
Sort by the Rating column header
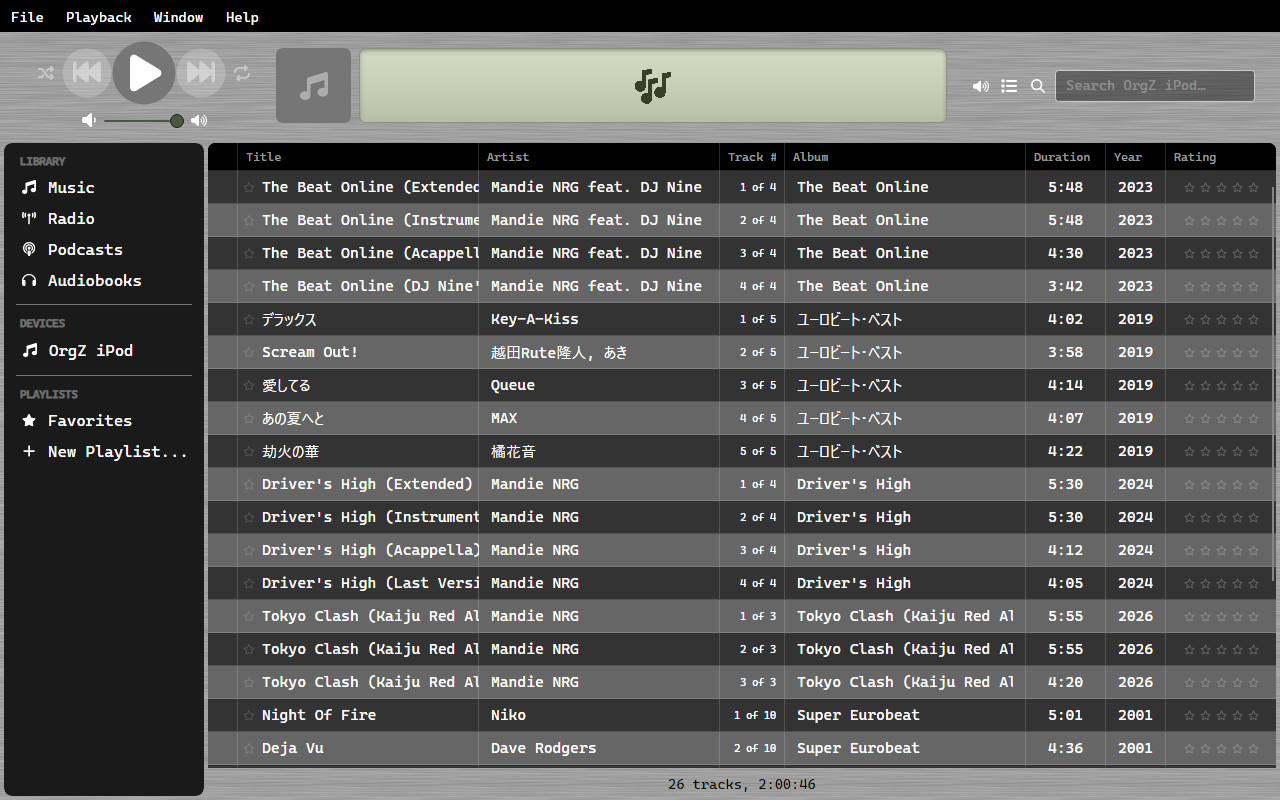coord(1220,157)
